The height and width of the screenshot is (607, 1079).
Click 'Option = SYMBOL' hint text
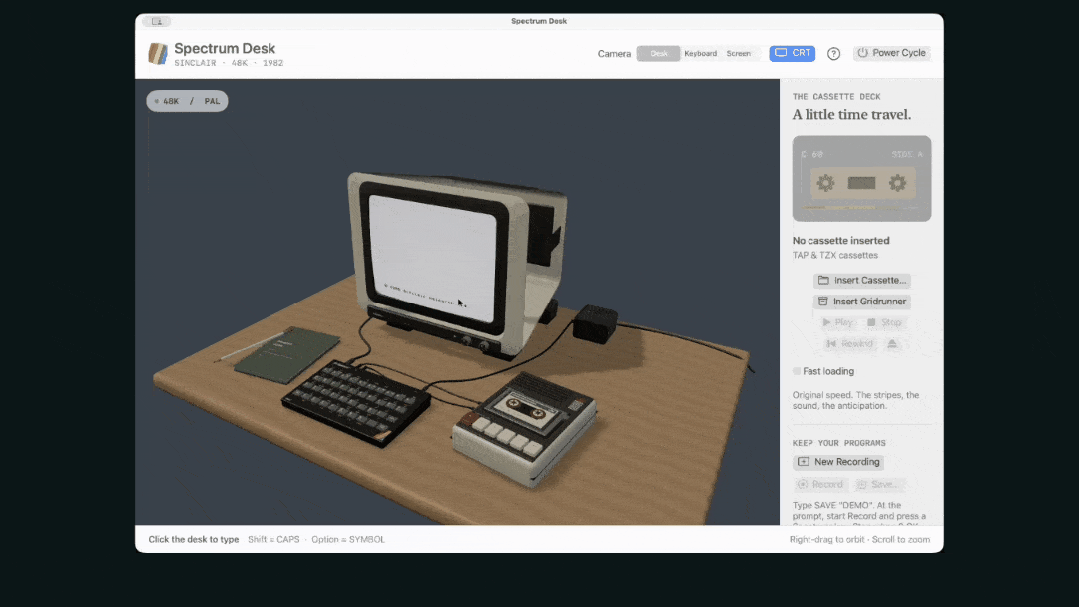pyautogui.click(x=348, y=540)
